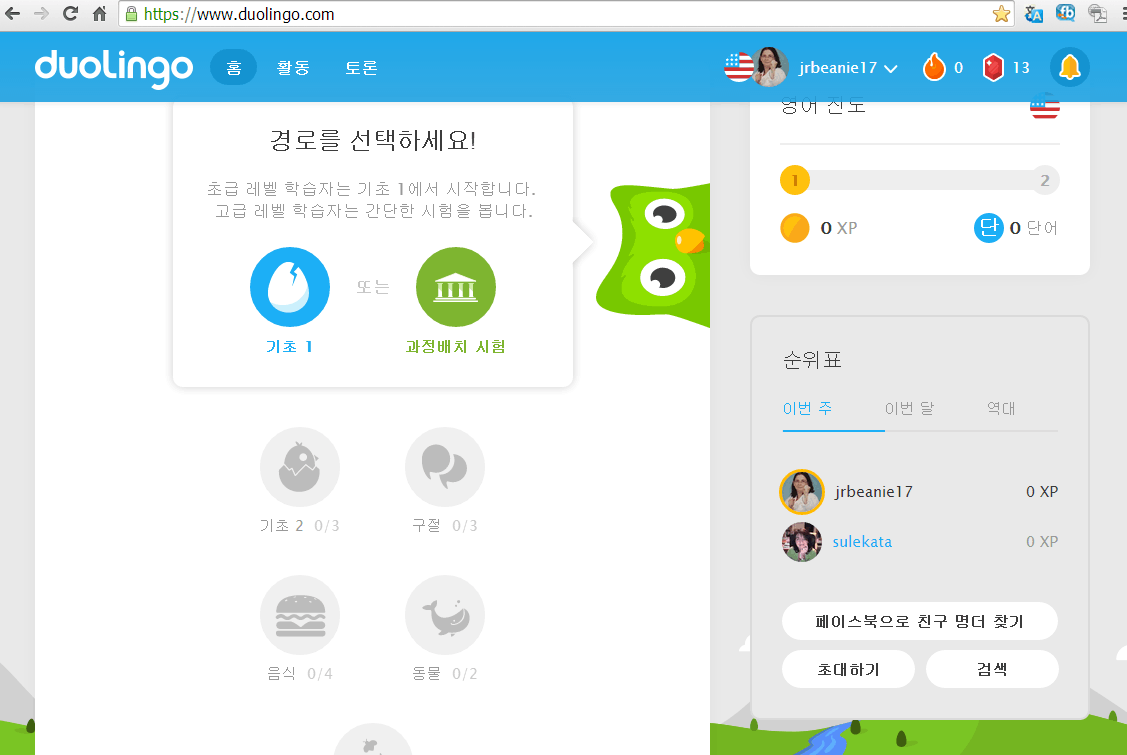Click the 초대하기 invite button
This screenshot has width=1127, height=755.
tap(848, 669)
